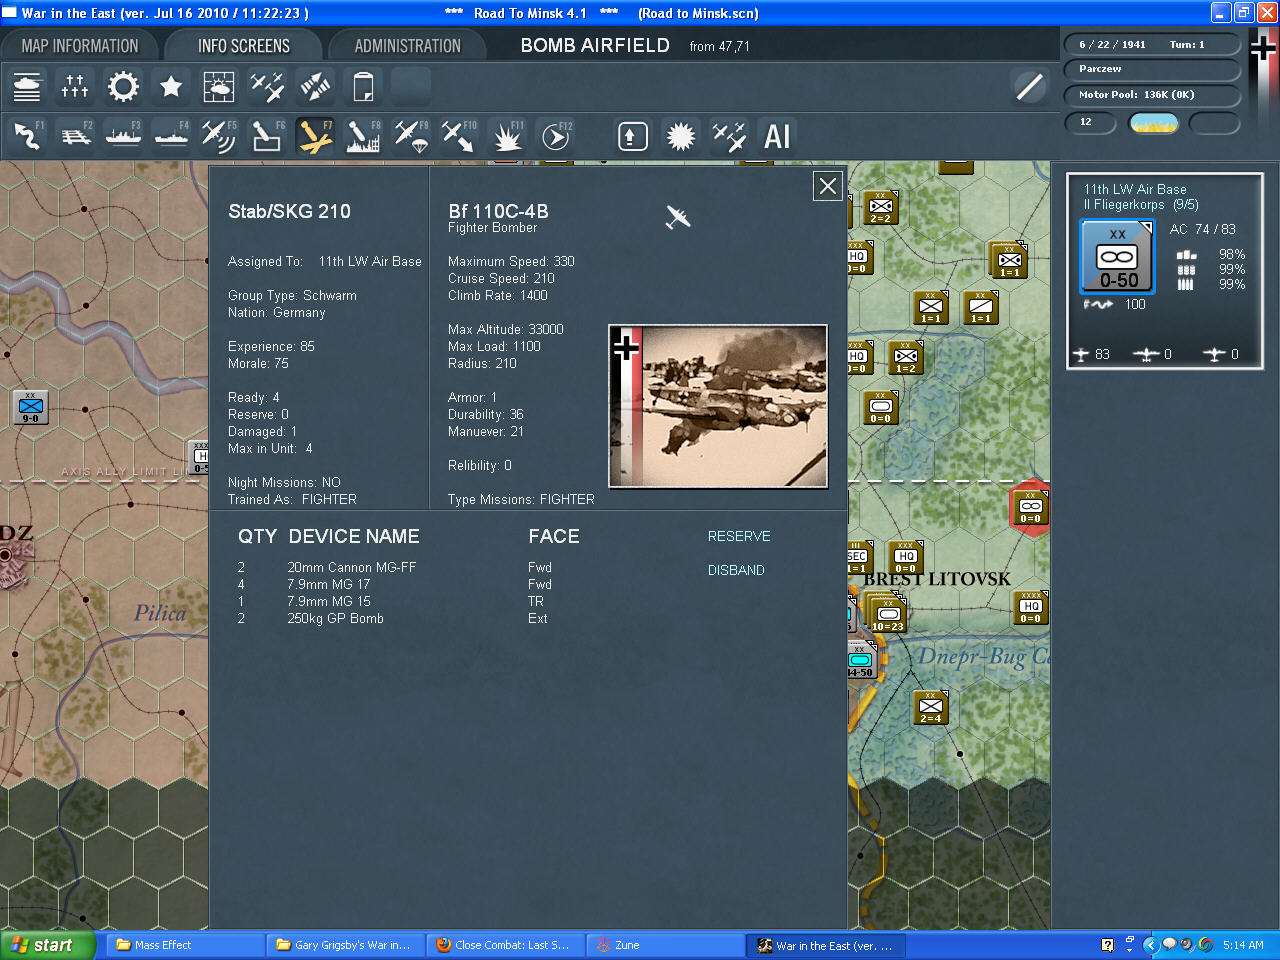1280x960 pixels.
Task: Click the Bf 110 aircraft photo thumbnail
Action: click(x=718, y=406)
